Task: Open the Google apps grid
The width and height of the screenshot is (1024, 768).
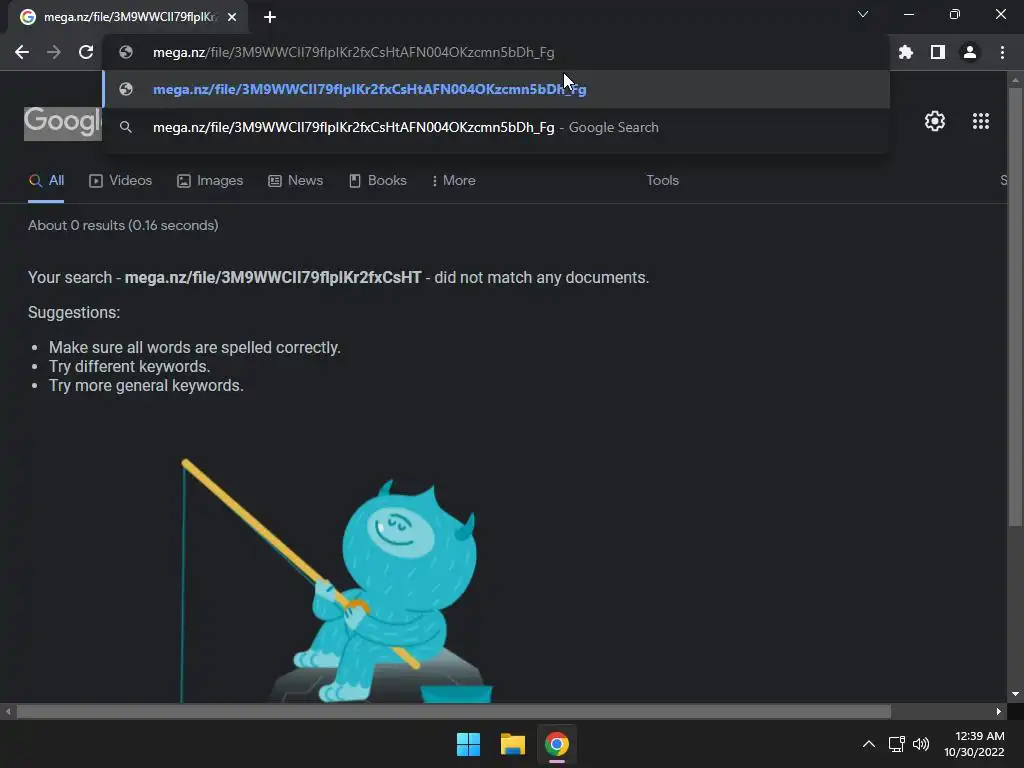Action: pos(980,121)
